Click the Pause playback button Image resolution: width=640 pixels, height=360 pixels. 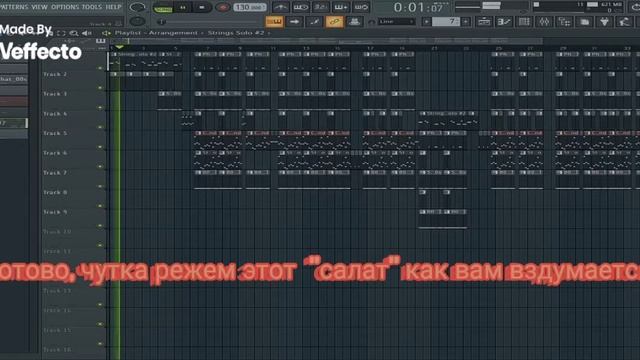(x=182, y=7)
